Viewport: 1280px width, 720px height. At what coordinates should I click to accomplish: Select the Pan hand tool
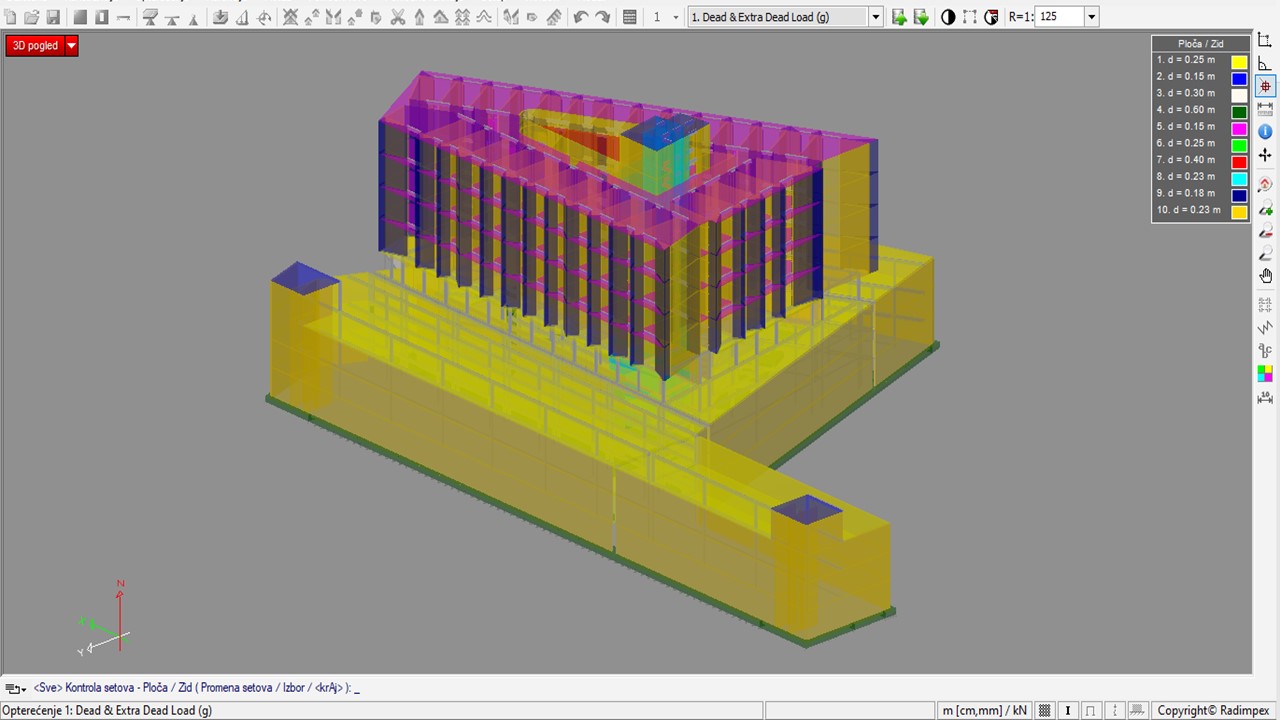coord(1265,276)
